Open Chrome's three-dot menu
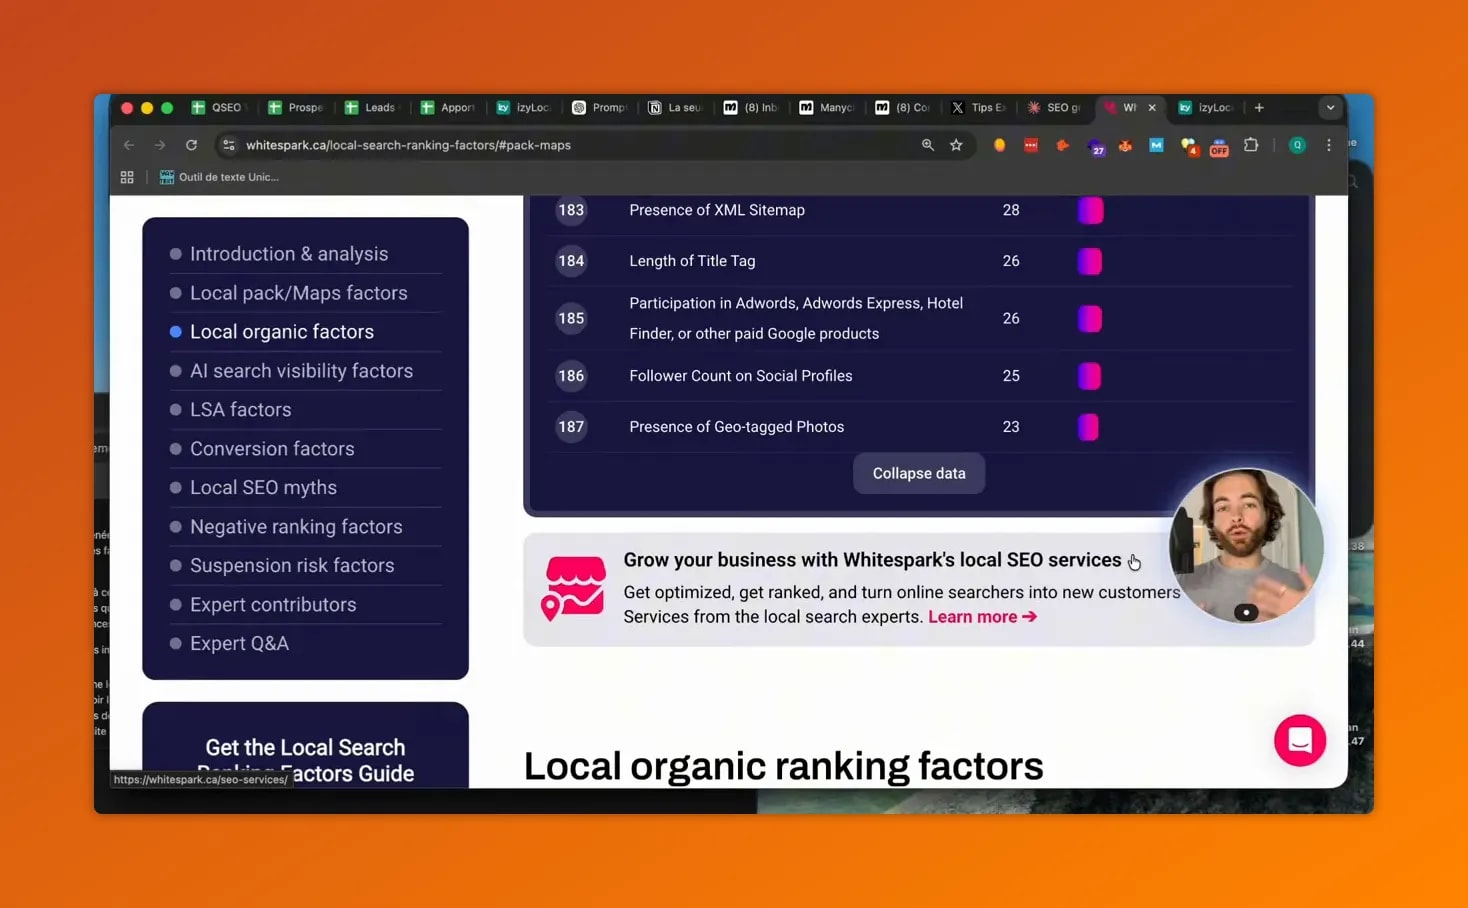This screenshot has width=1468, height=908. [1328, 145]
